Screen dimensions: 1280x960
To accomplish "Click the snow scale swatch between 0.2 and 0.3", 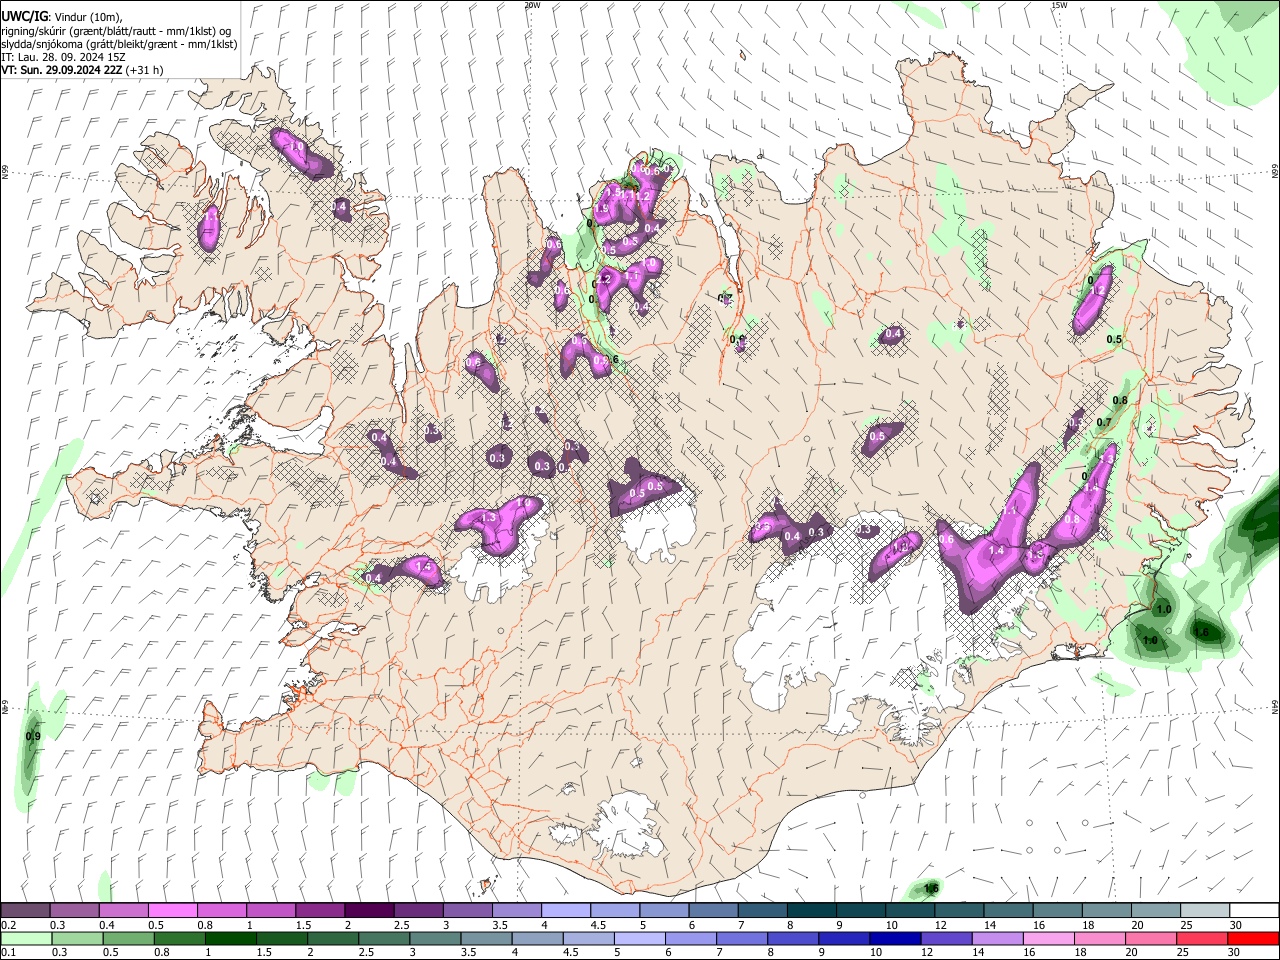I will [26, 910].
